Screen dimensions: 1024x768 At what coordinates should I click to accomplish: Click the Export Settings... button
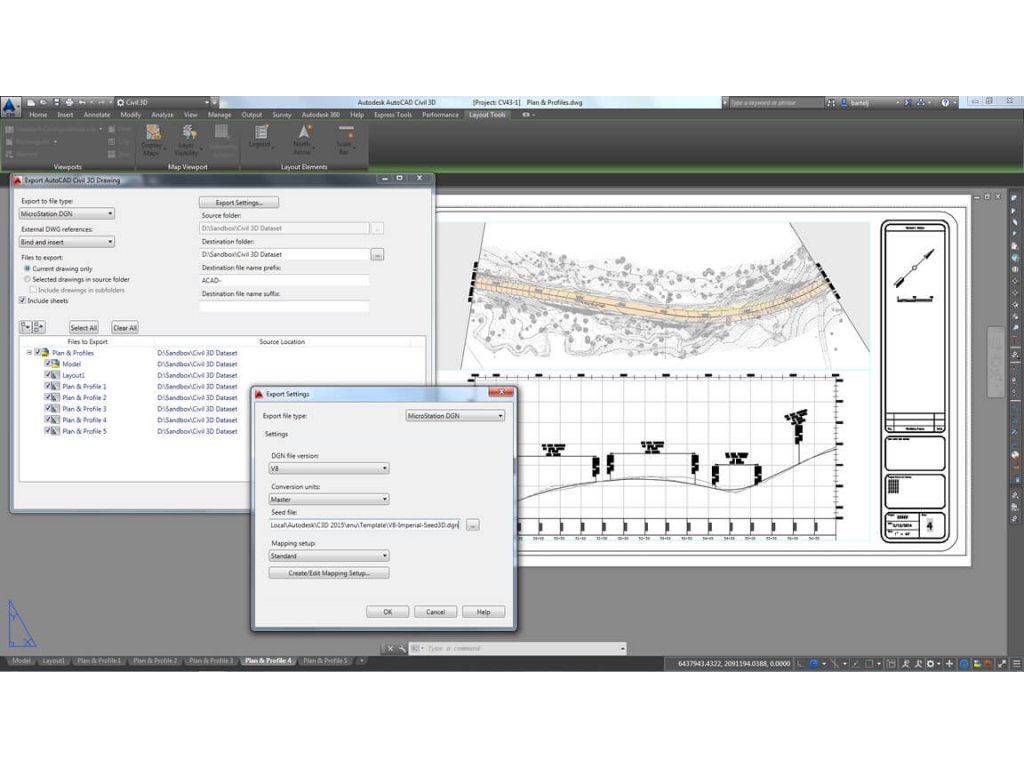point(239,202)
